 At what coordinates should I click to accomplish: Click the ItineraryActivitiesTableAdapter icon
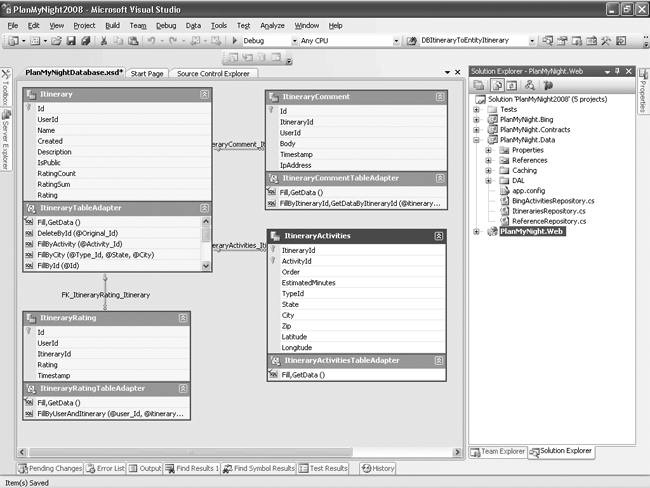(x=275, y=361)
